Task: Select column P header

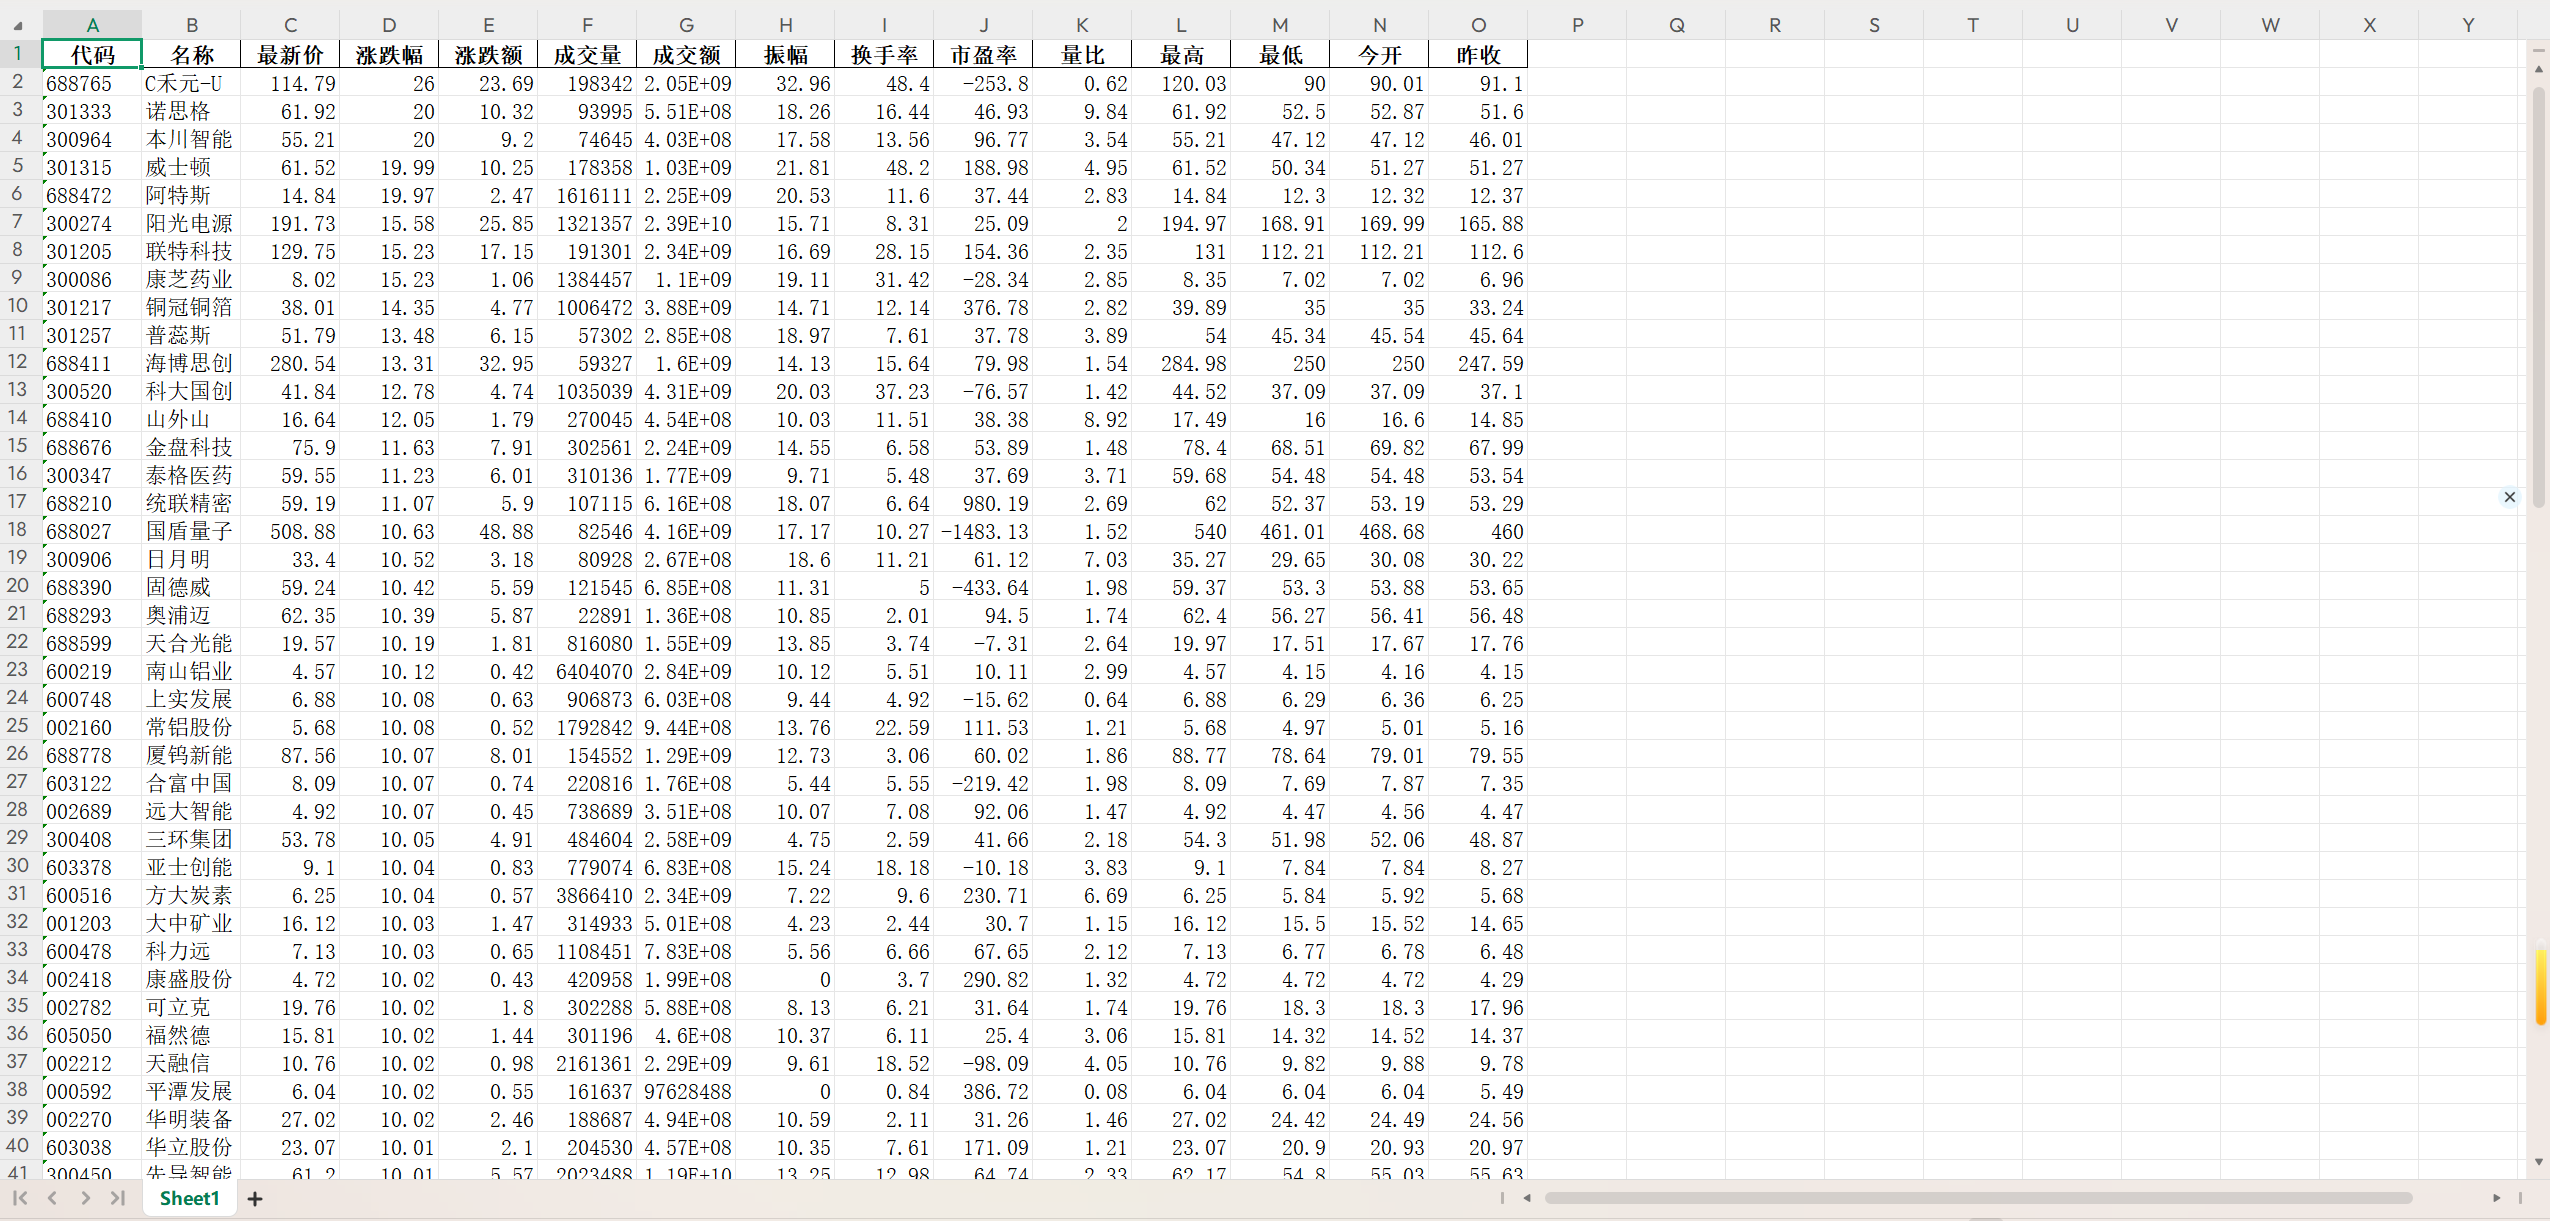Action: (x=1577, y=25)
